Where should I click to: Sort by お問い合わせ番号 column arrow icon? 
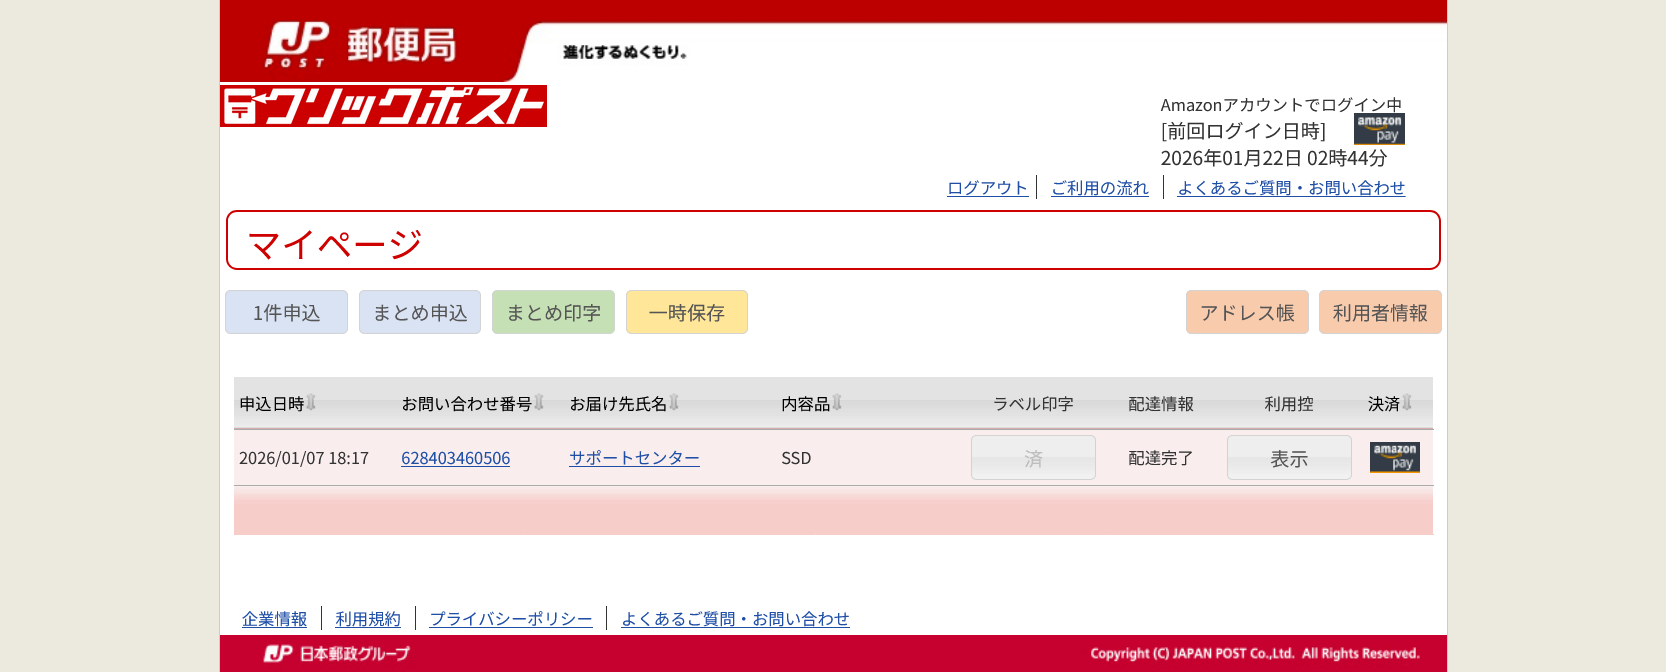click(539, 402)
